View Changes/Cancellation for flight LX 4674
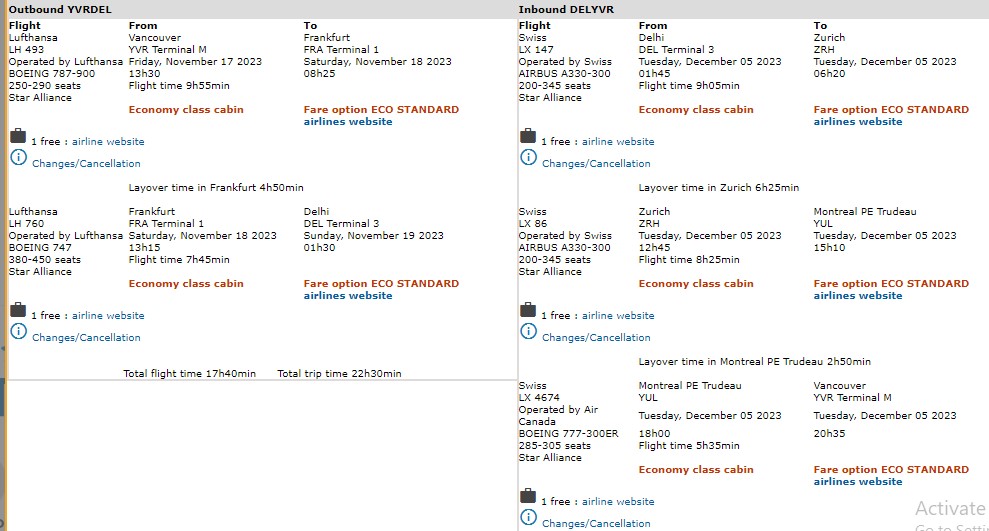989x531 pixels. 596,523
